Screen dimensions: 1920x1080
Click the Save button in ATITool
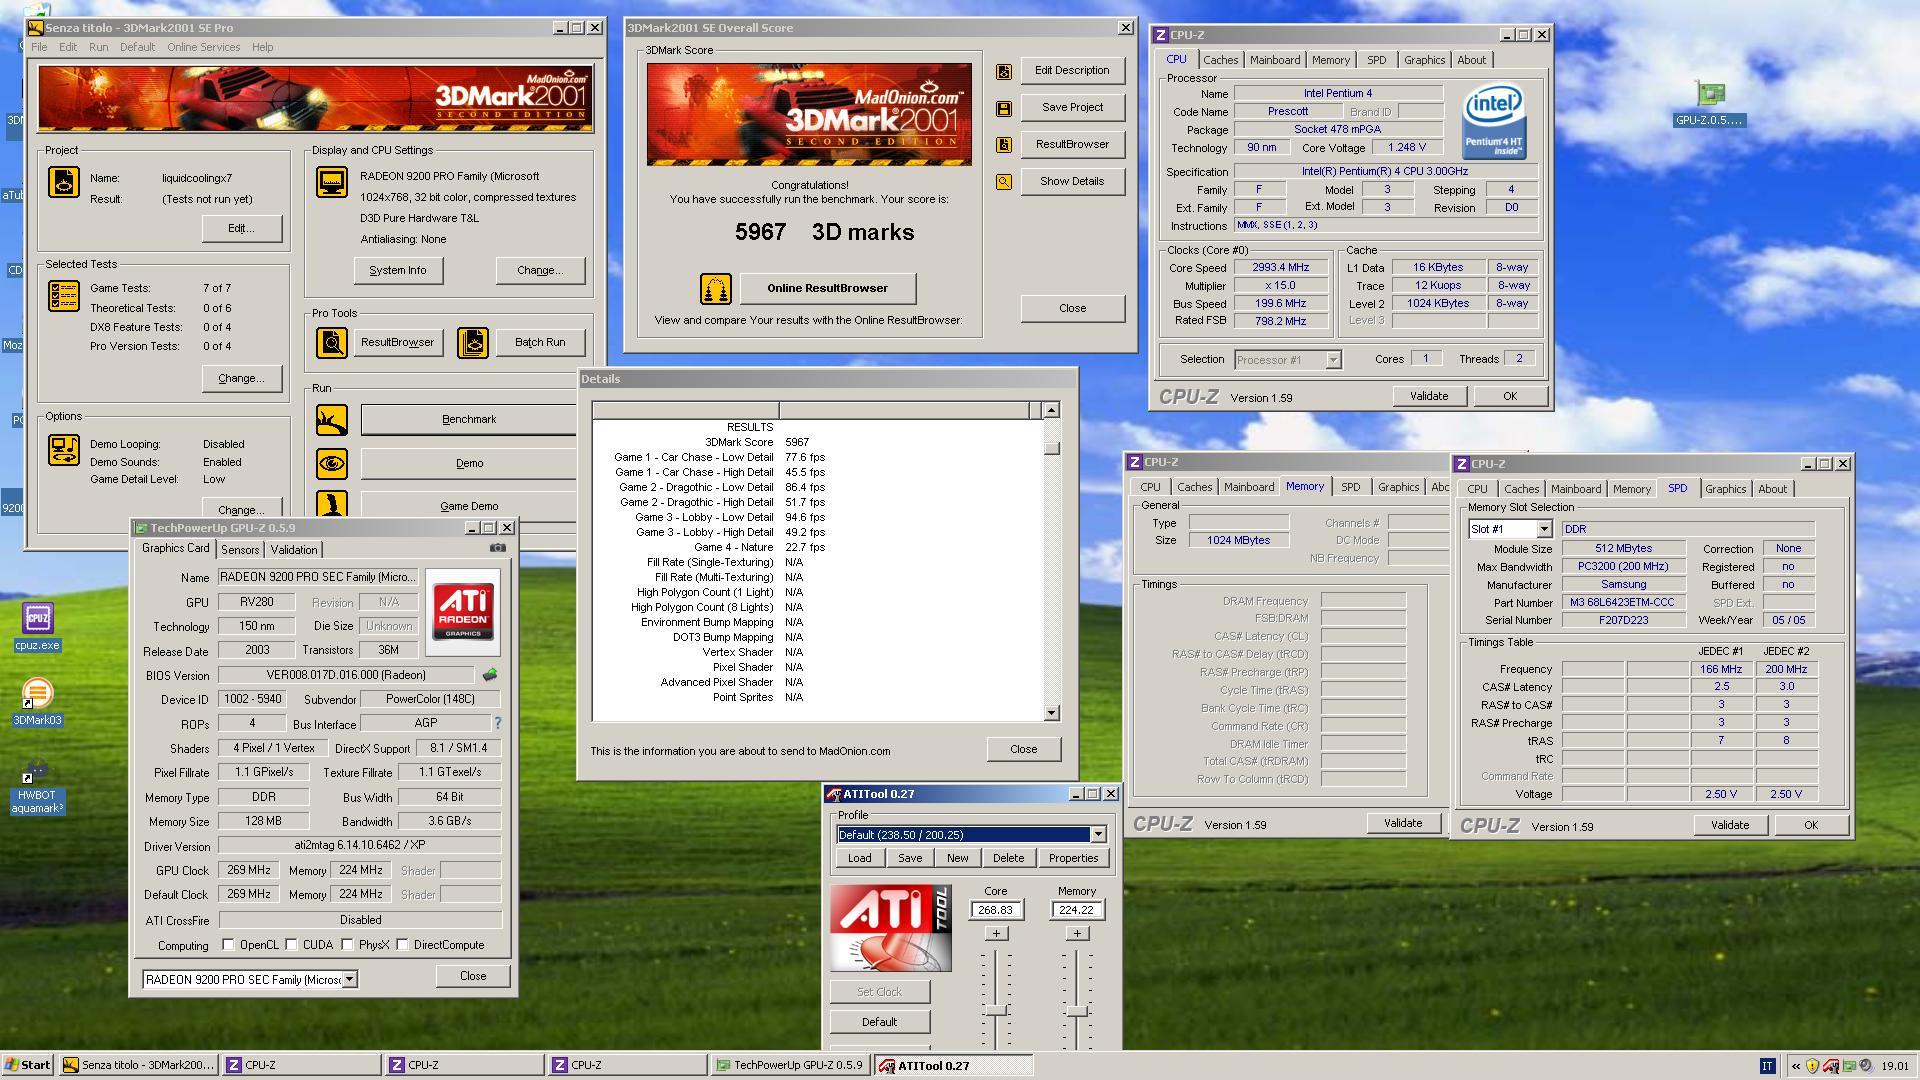pos(910,859)
